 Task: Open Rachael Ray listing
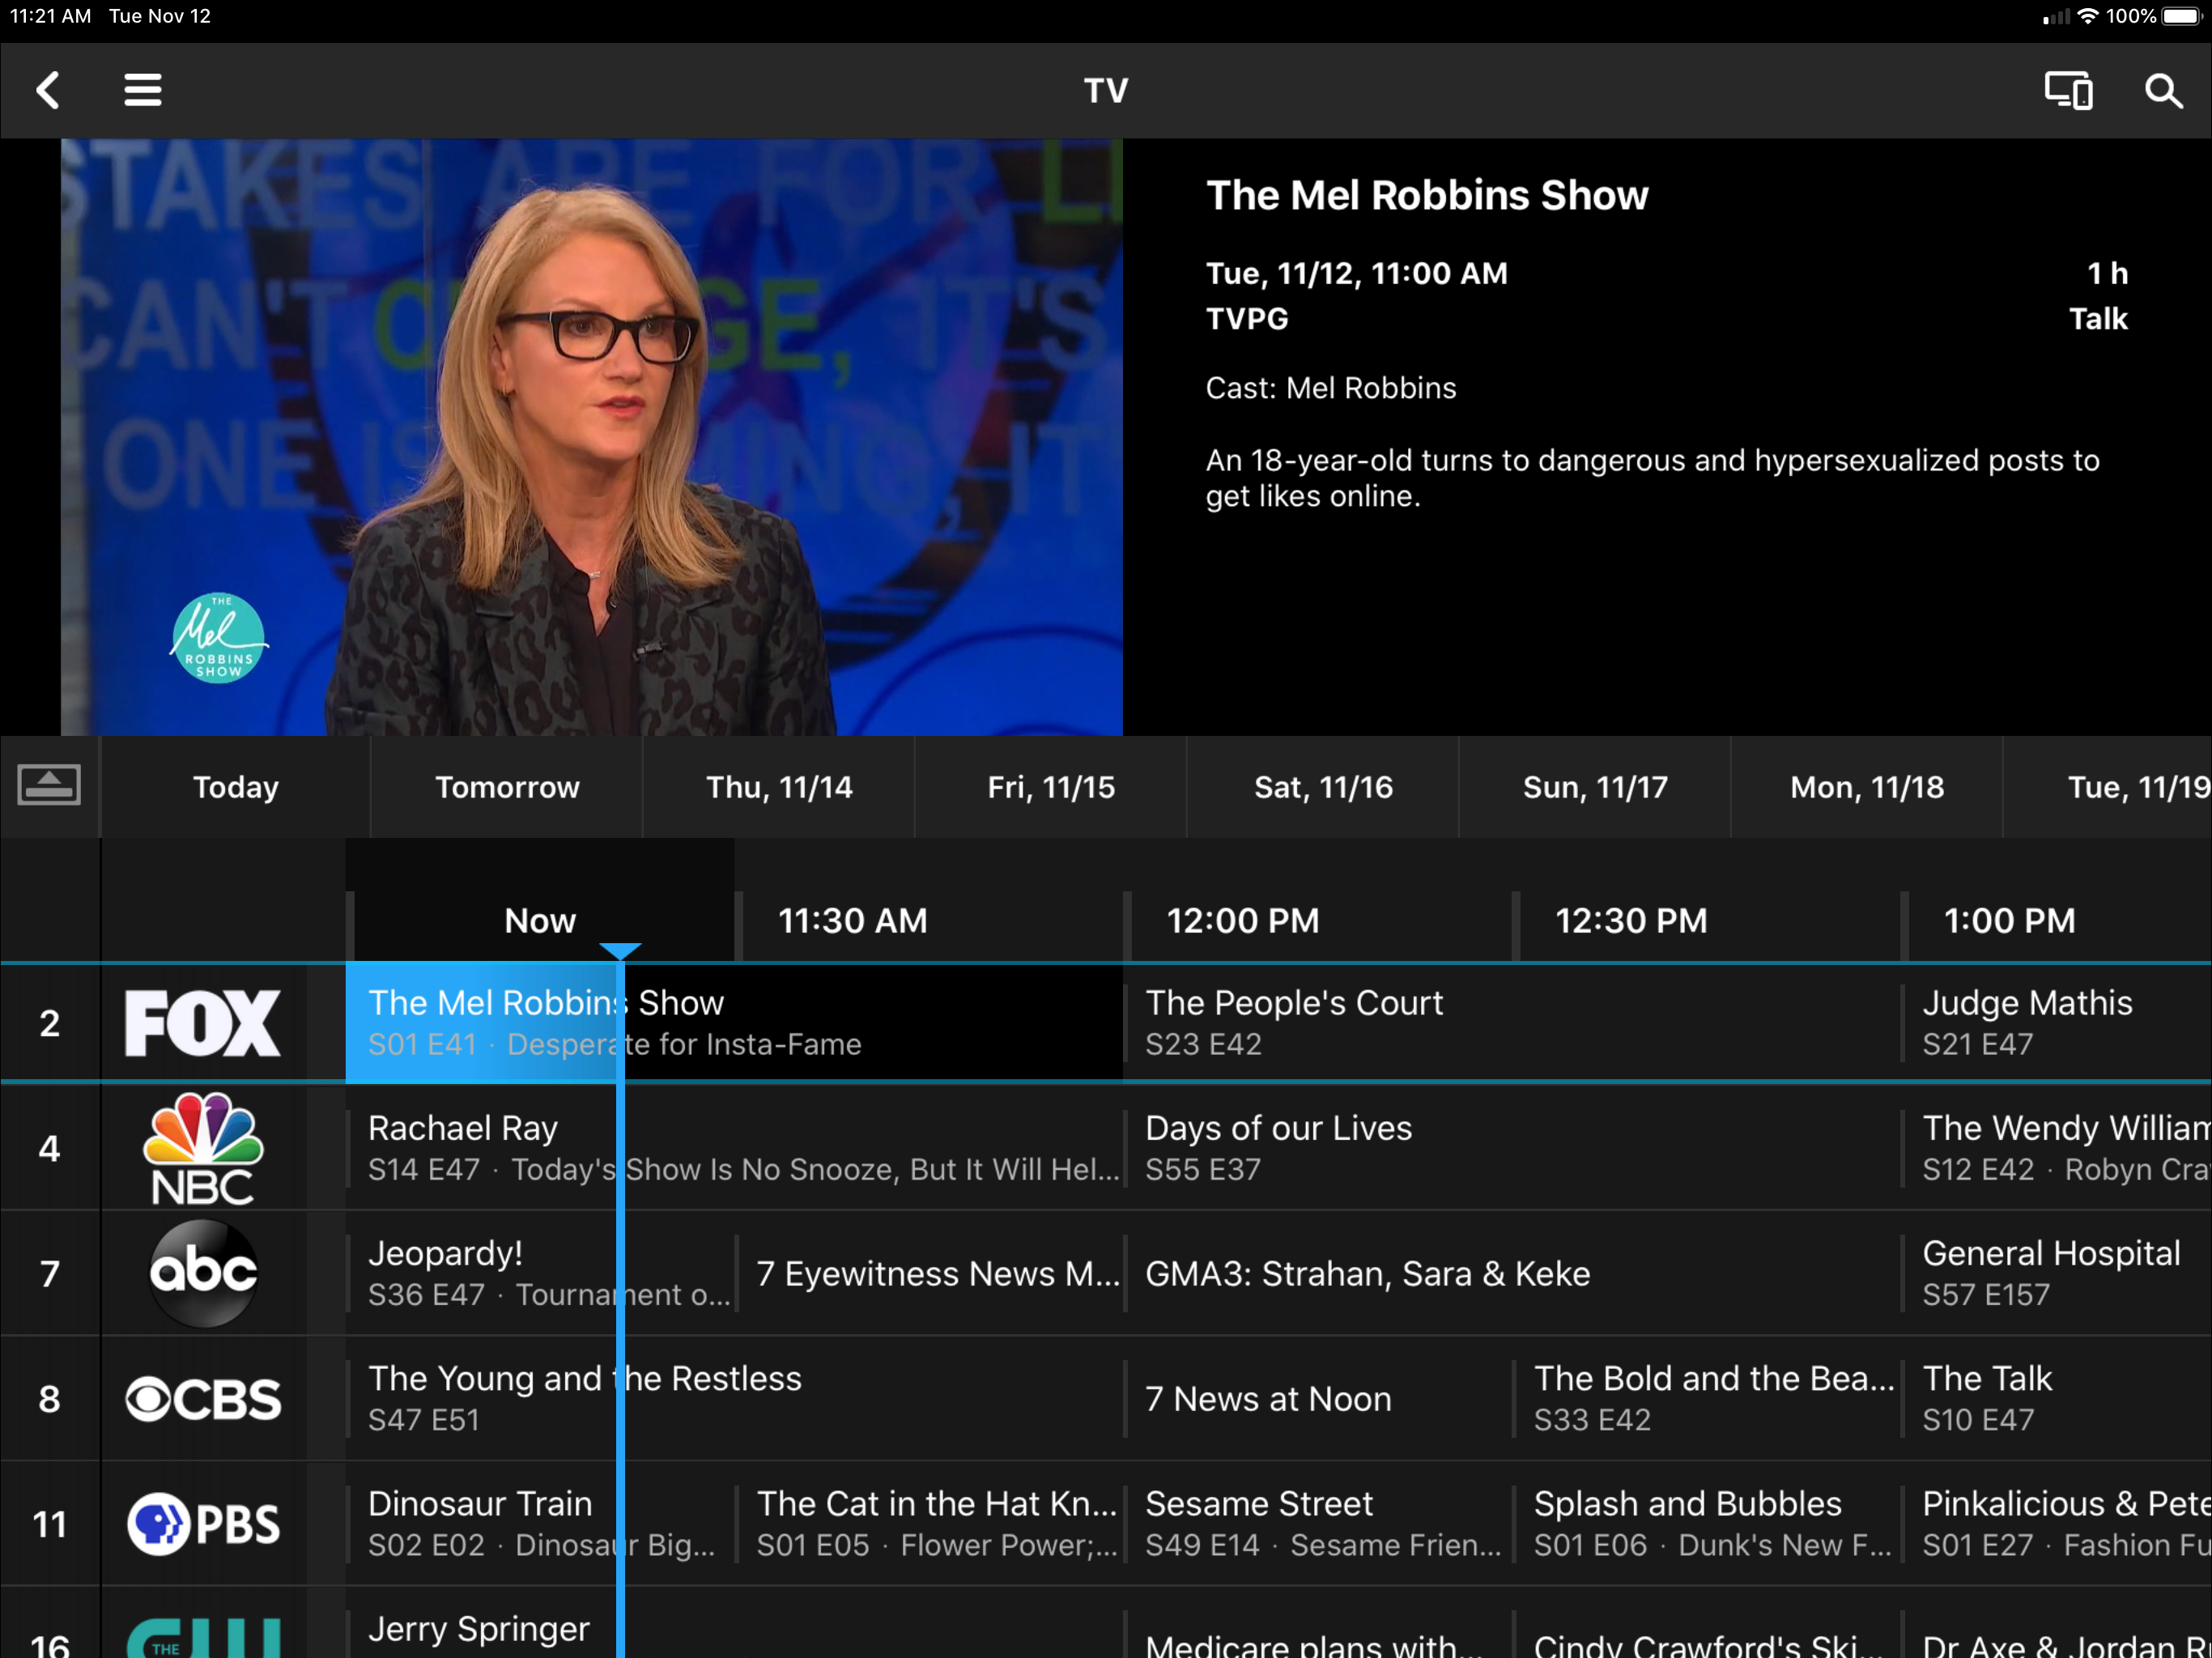point(734,1148)
